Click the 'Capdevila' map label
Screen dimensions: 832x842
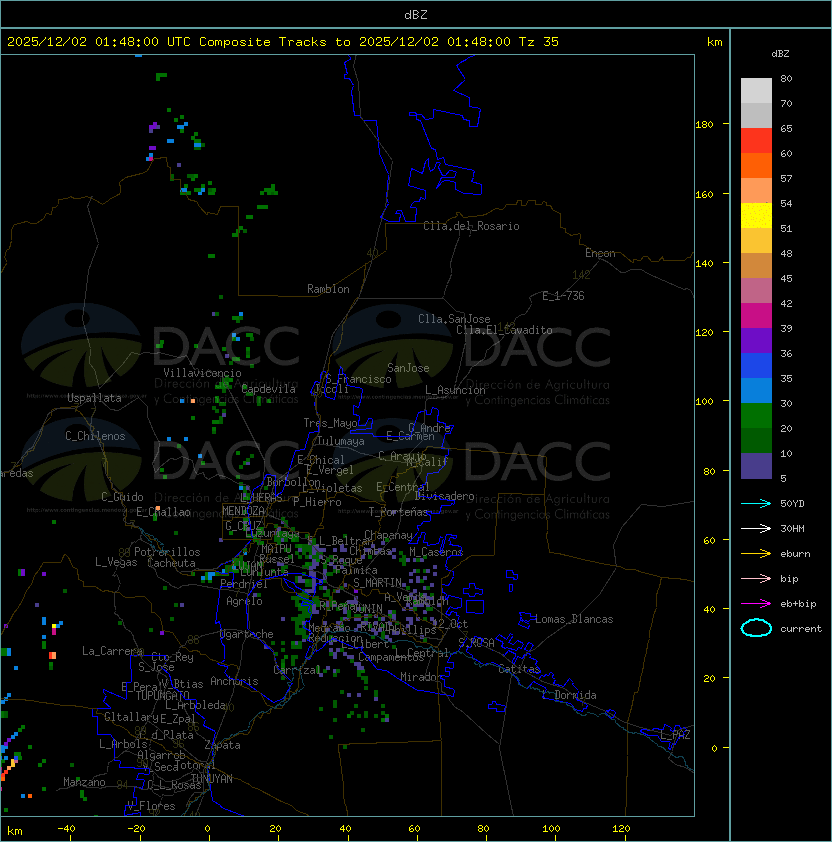[268, 389]
